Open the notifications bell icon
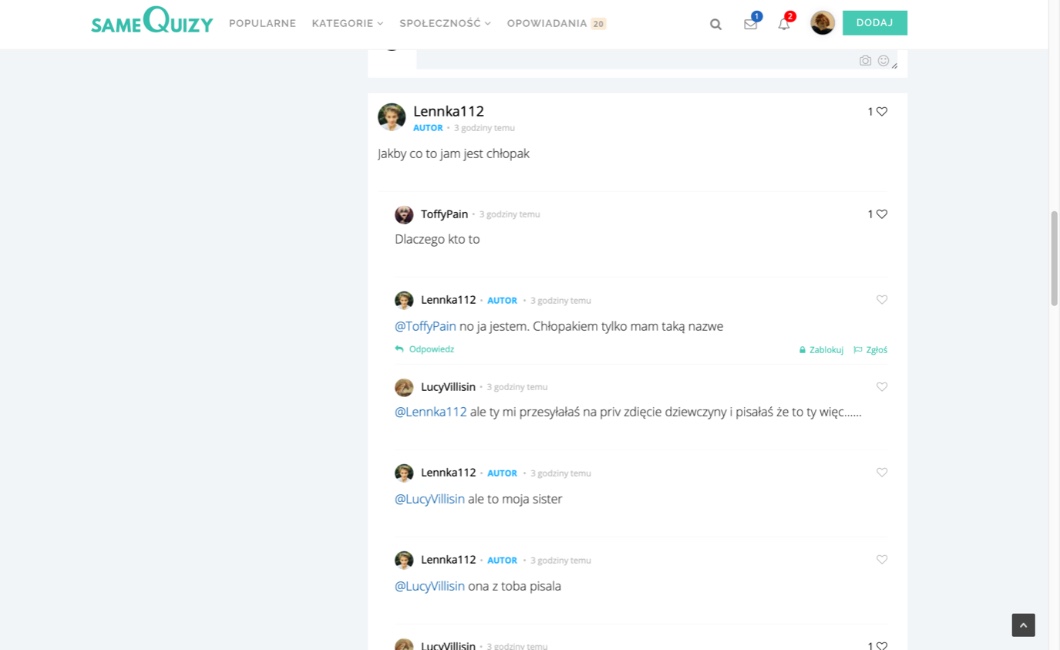Viewport: 1060px width, 650px height. (x=784, y=24)
